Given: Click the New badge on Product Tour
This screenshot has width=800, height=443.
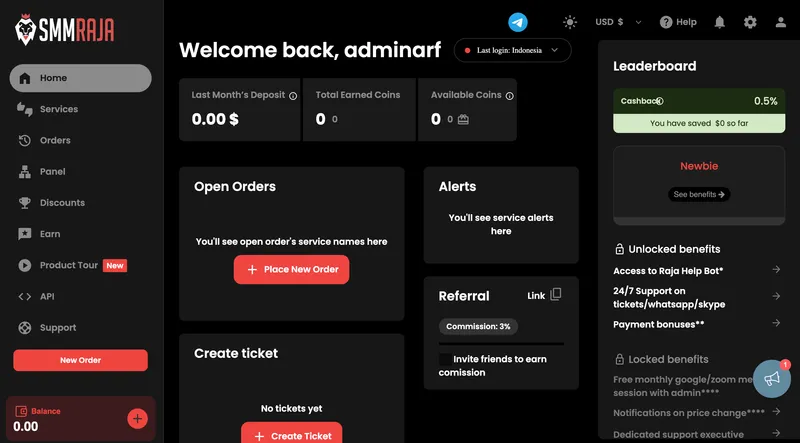Looking at the screenshot, I should [115, 265].
